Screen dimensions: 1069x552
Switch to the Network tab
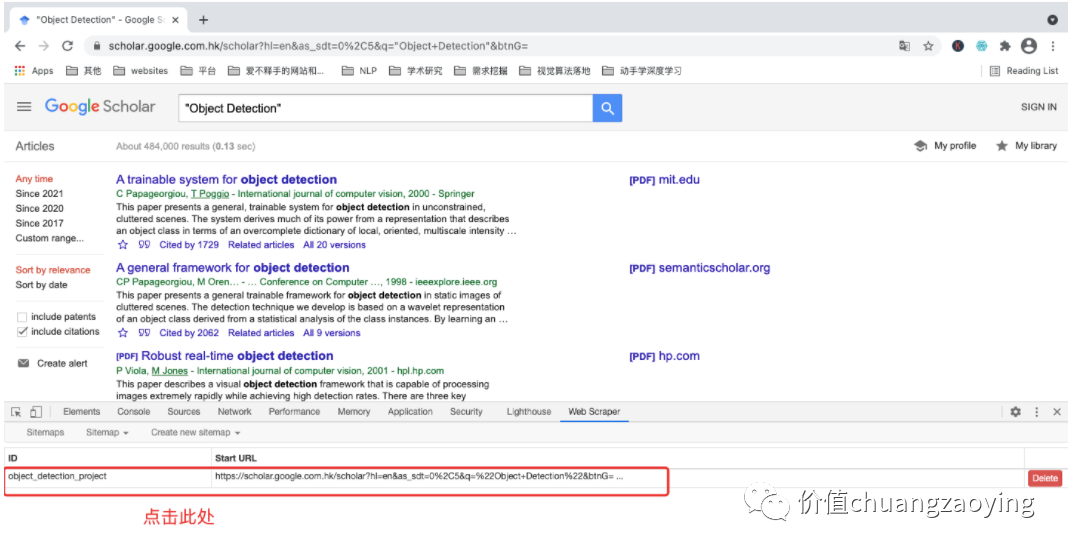235,412
